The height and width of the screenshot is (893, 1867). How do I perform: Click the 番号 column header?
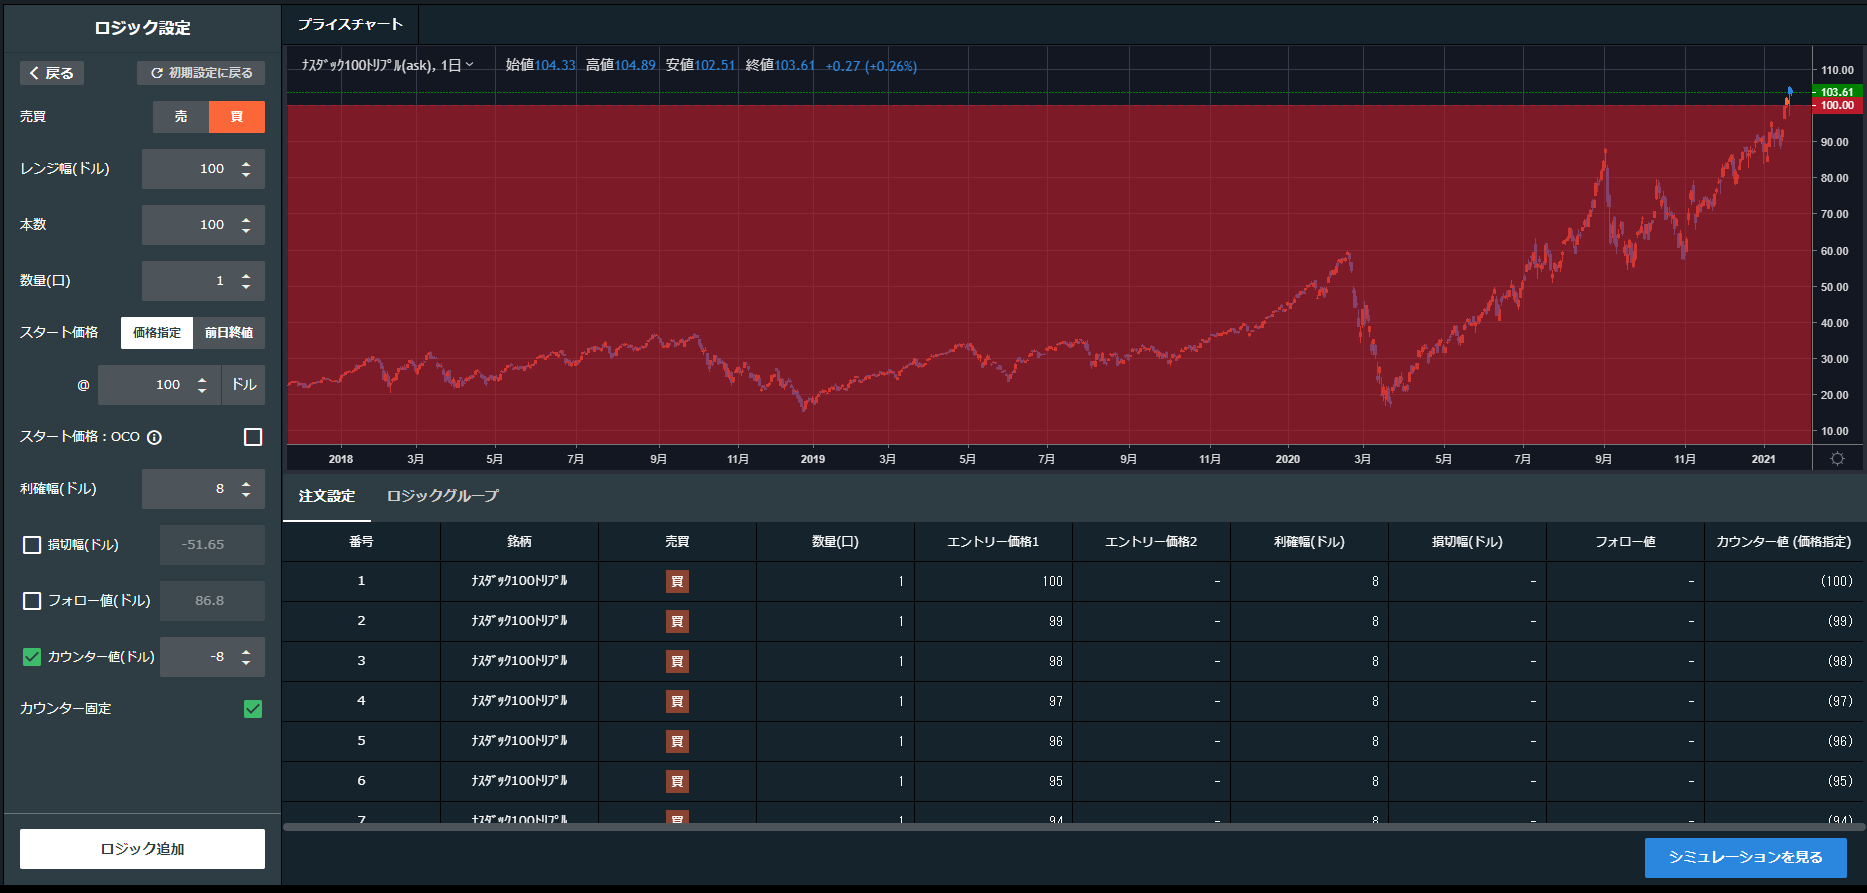tap(361, 542)
